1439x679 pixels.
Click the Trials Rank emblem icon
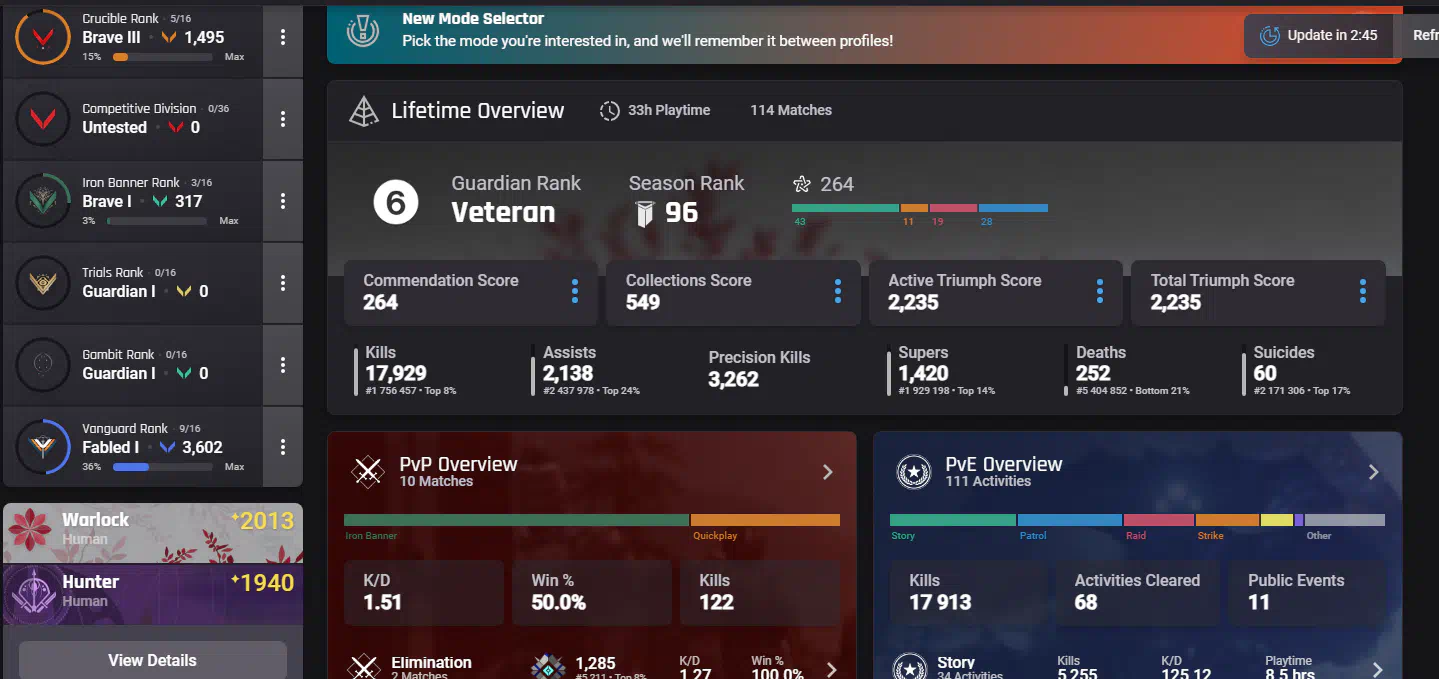[43, 283]
